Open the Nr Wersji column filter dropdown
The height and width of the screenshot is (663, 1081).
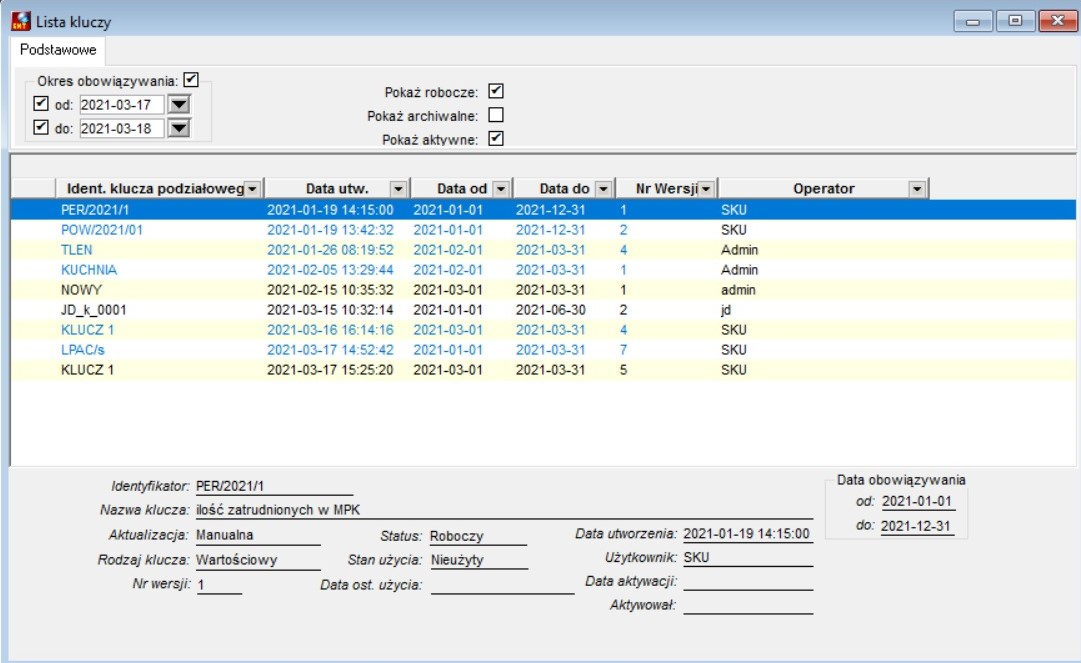click(x=706, y=189)
